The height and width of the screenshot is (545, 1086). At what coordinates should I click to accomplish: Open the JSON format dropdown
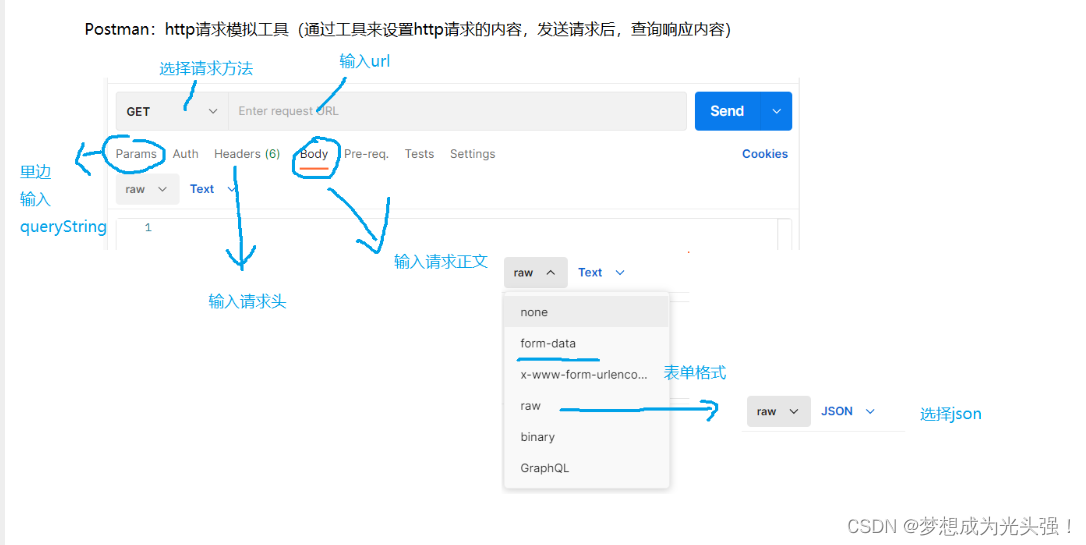(848, 411)
